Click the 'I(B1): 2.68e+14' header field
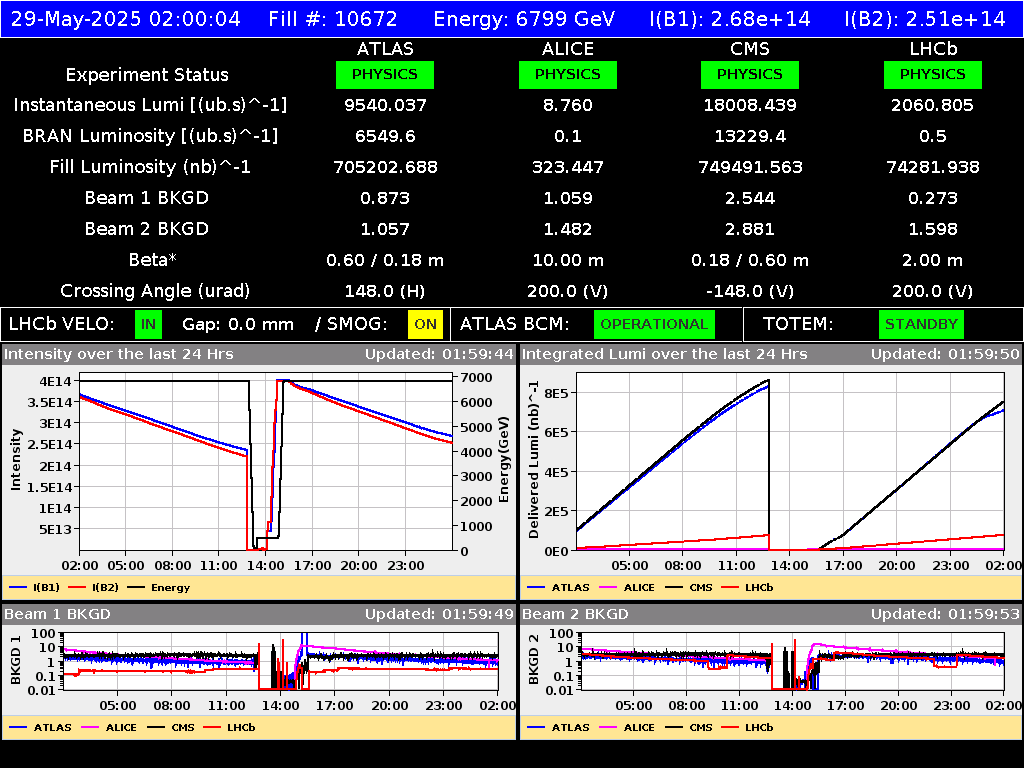This screenshot has width=1024, height=768. point(730,19)
